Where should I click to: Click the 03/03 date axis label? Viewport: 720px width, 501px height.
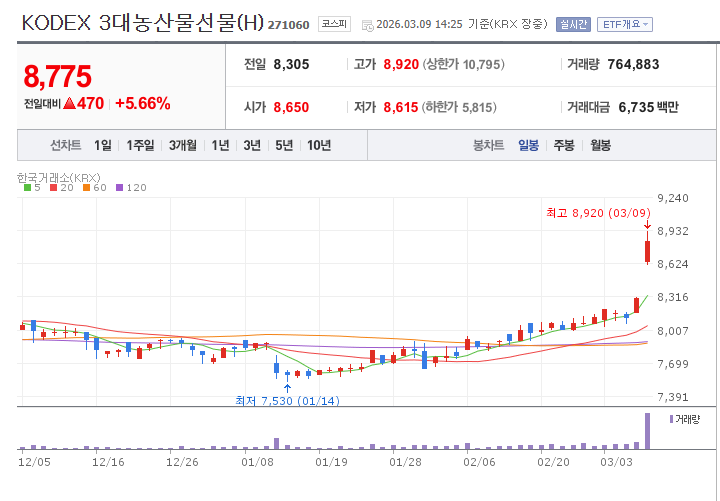coord(617,462)
